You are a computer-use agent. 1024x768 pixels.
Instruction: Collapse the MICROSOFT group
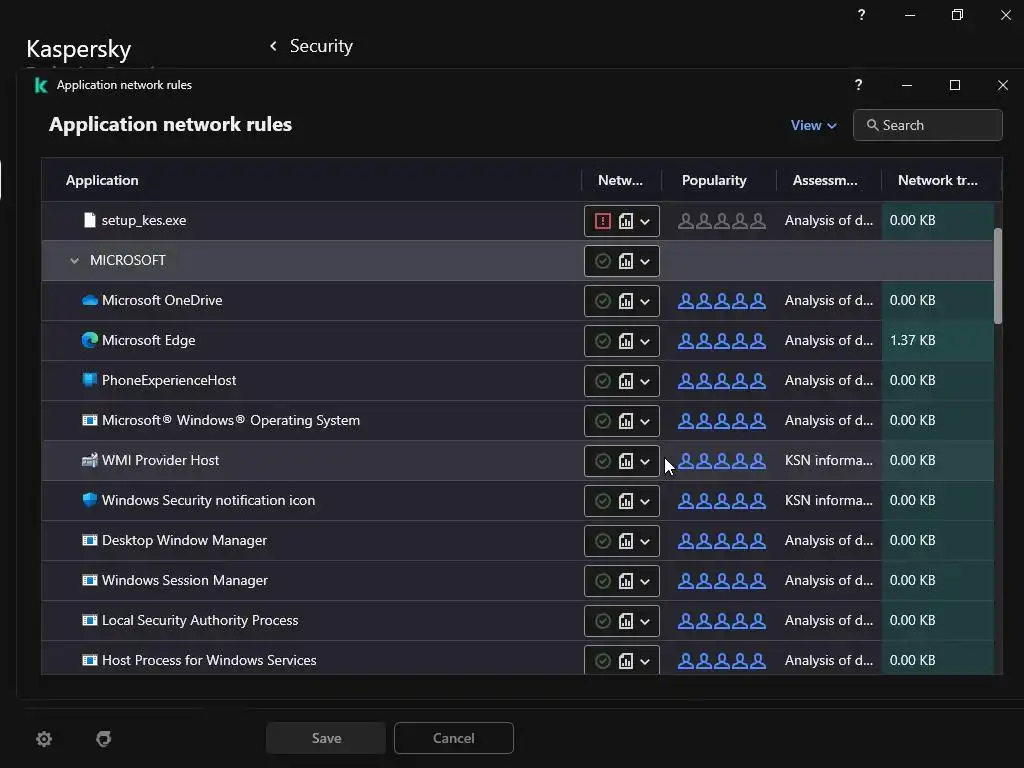[74, 261]
